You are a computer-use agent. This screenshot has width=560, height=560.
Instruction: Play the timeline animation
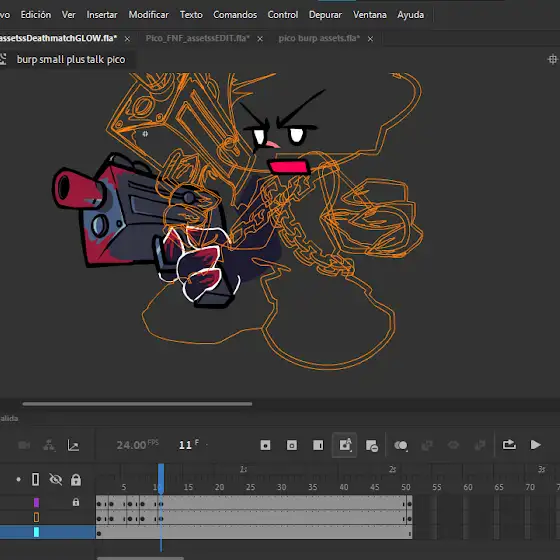tap(535, 445)
